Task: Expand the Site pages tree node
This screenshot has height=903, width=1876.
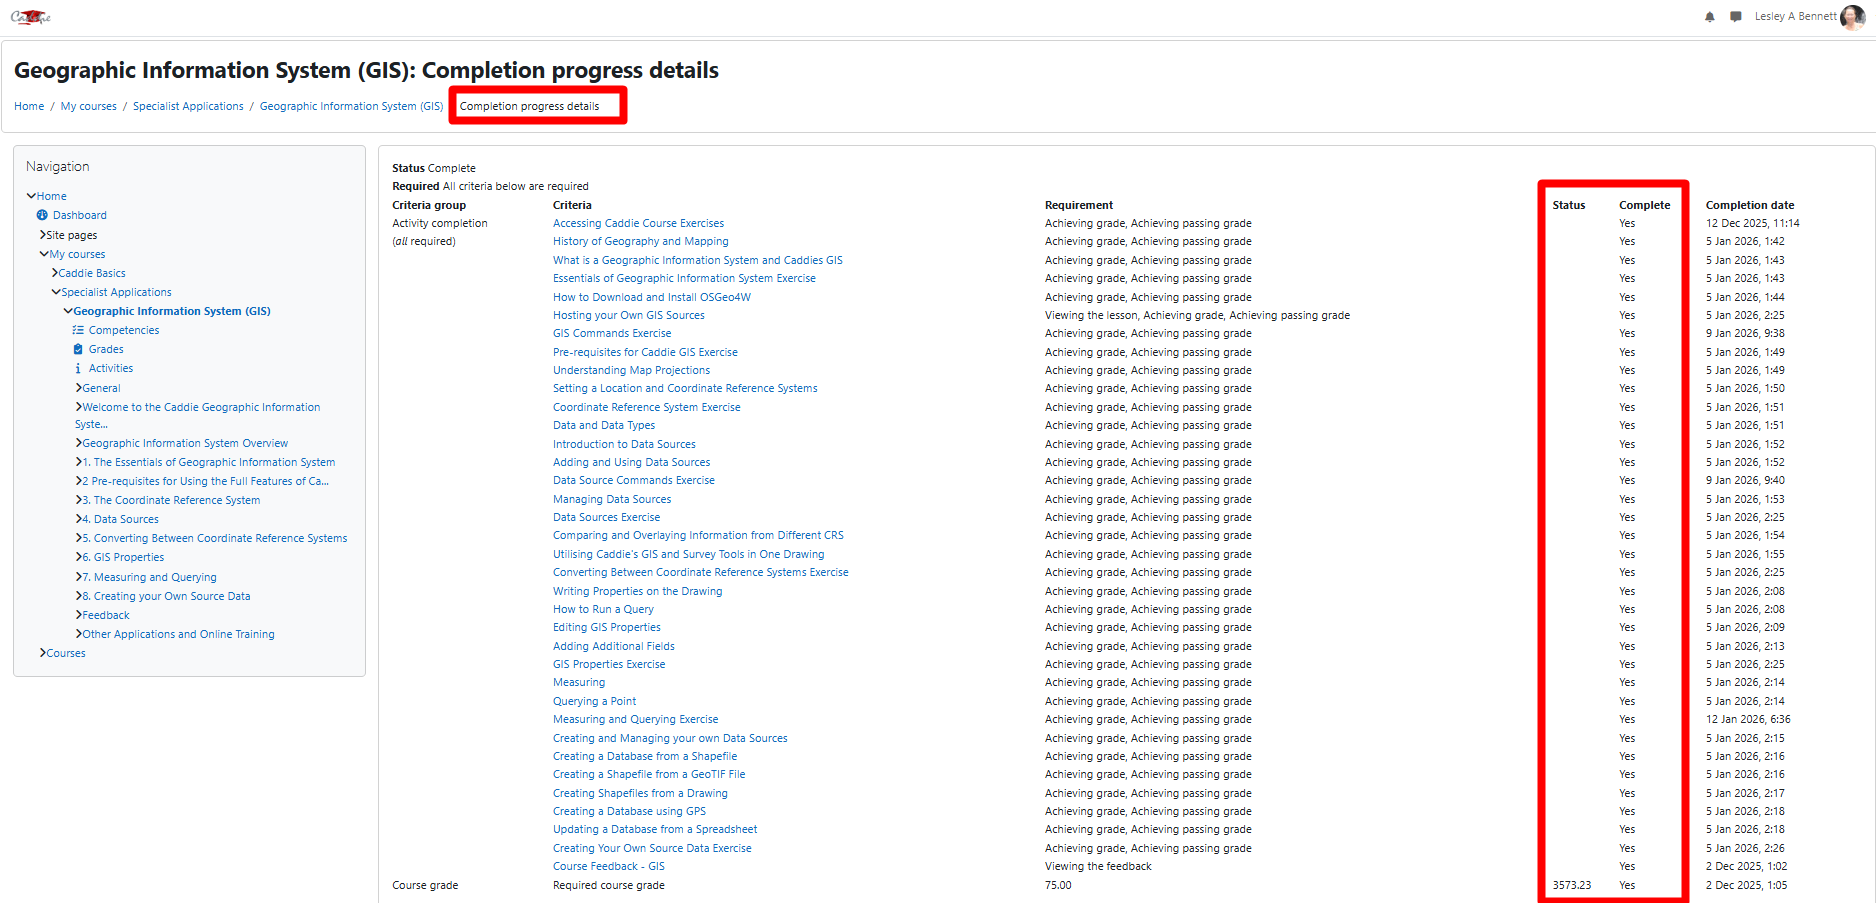Action: 43,235
